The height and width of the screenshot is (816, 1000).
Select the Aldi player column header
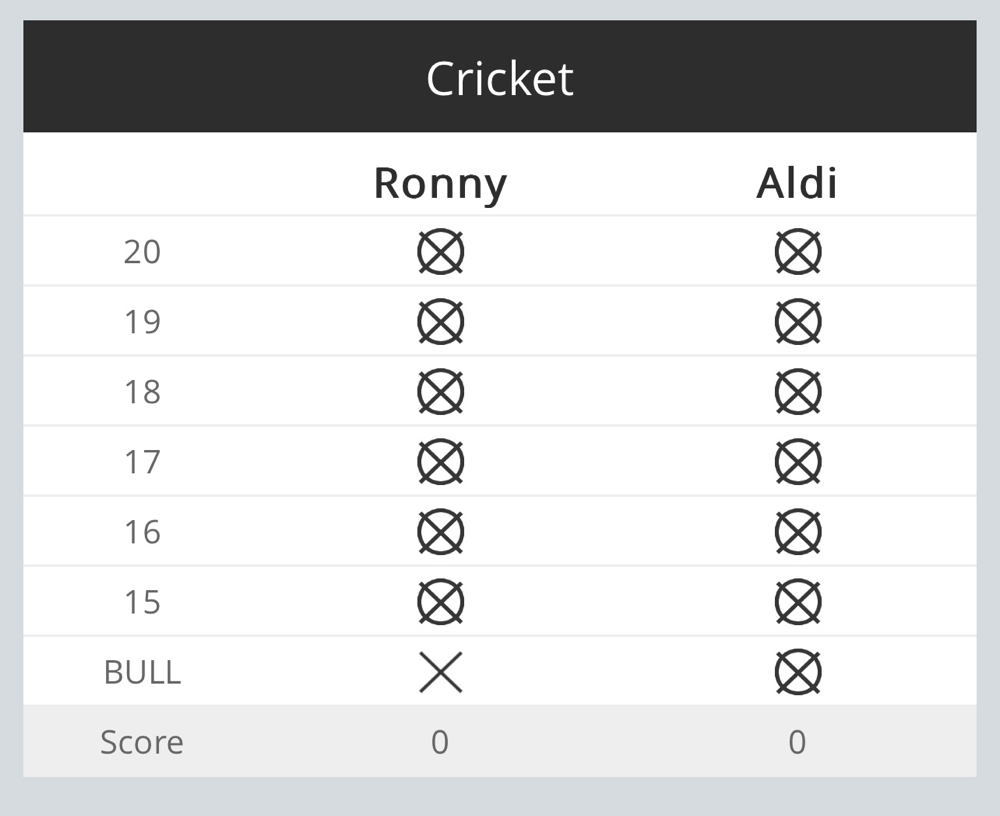point(797,183)
